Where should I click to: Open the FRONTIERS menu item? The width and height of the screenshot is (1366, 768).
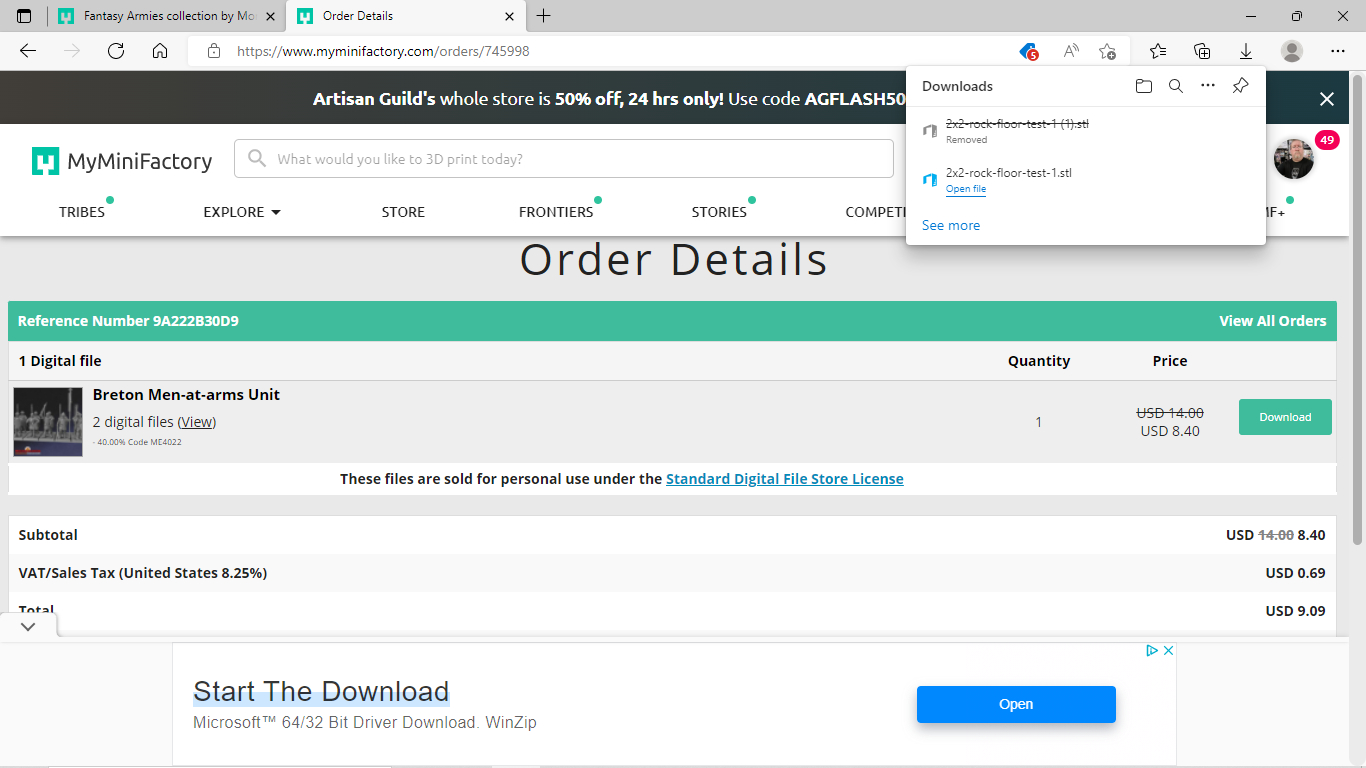point(556,212)
